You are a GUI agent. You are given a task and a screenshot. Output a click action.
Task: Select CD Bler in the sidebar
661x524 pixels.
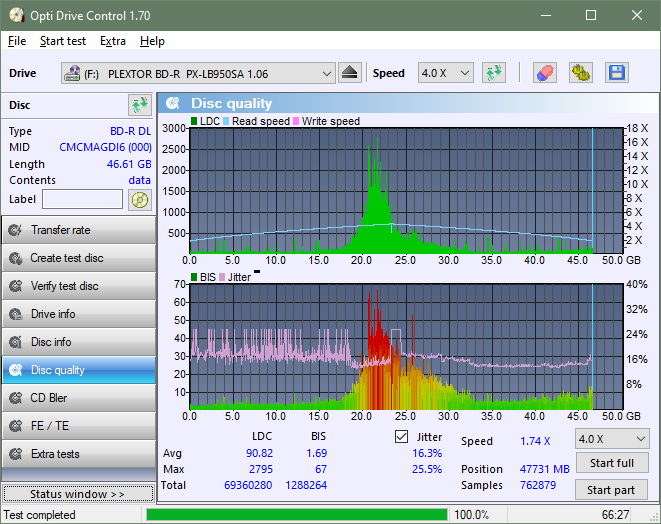pyautogui.click(x=79, y=398)
